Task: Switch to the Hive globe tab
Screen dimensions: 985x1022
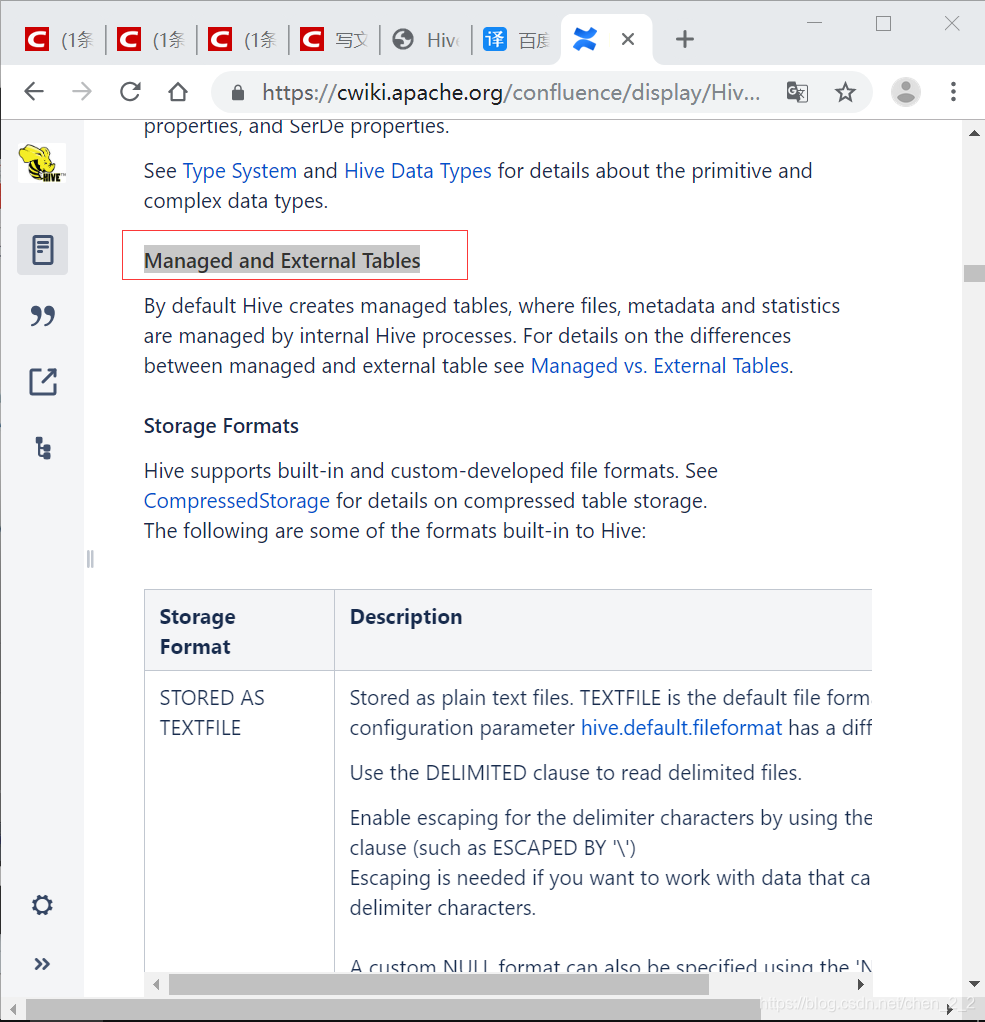Action: (426, 40)
